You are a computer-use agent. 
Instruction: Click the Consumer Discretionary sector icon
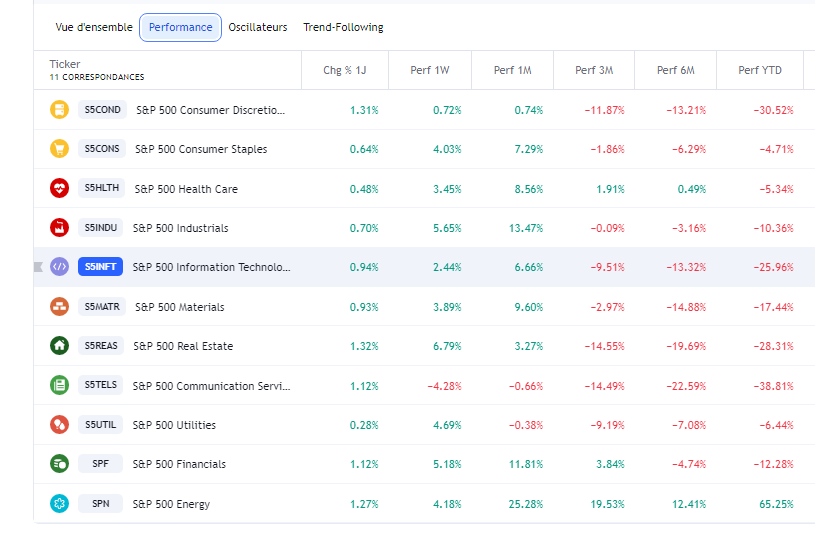point(59,110)
